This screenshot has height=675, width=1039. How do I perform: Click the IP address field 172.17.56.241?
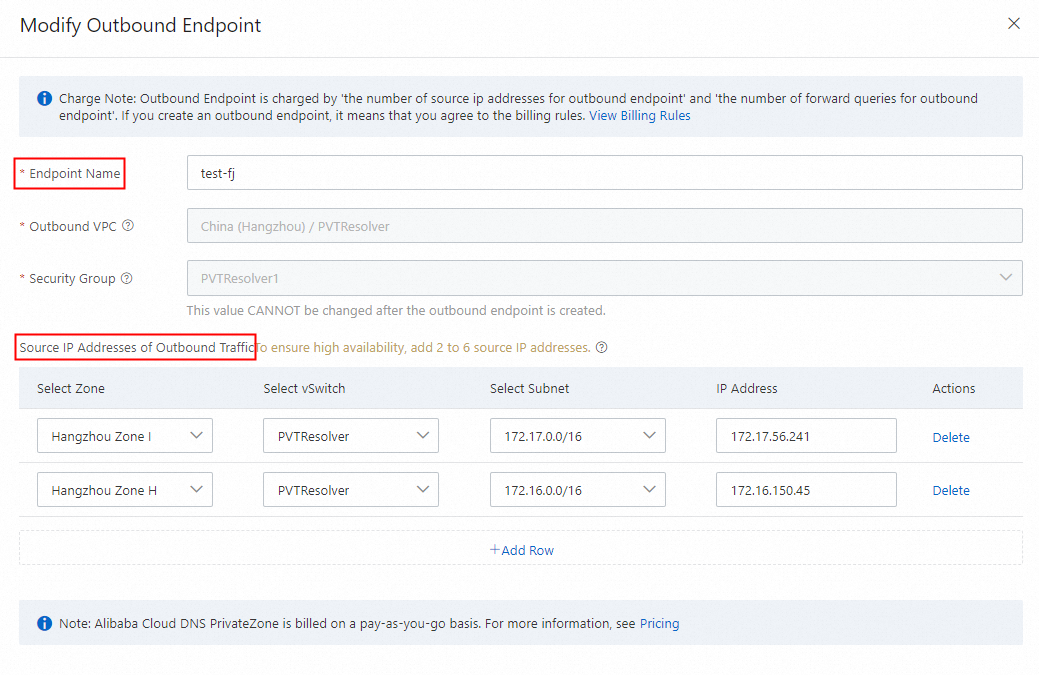pos(806,436)
